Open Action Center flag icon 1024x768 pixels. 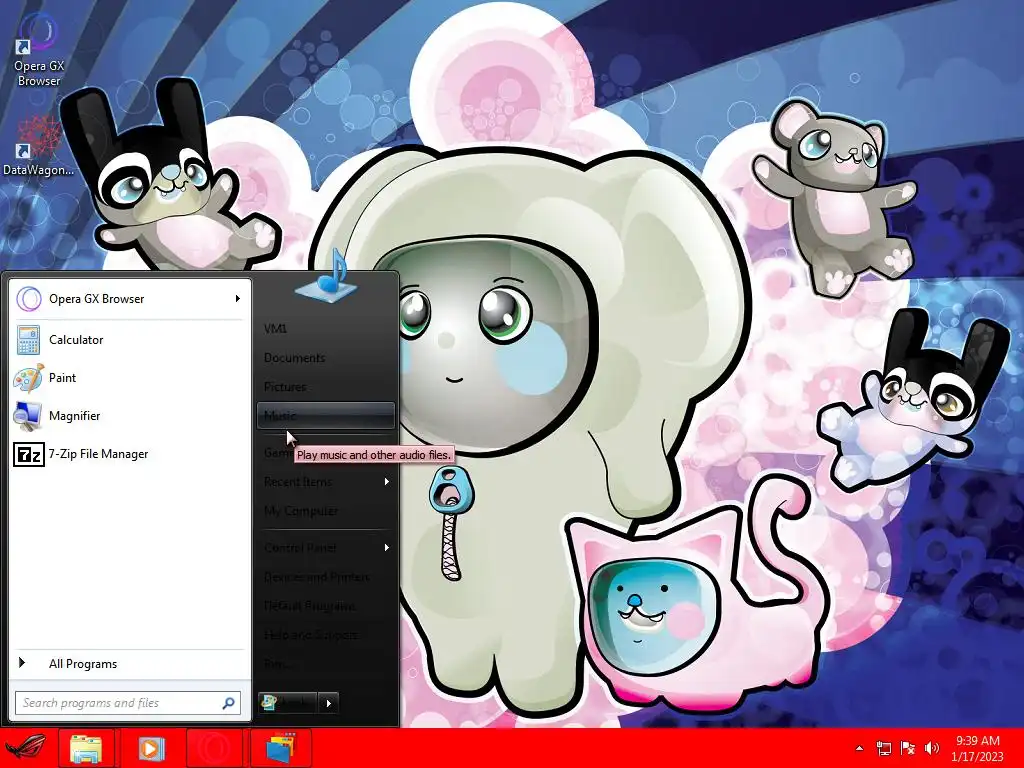(908, 748)
